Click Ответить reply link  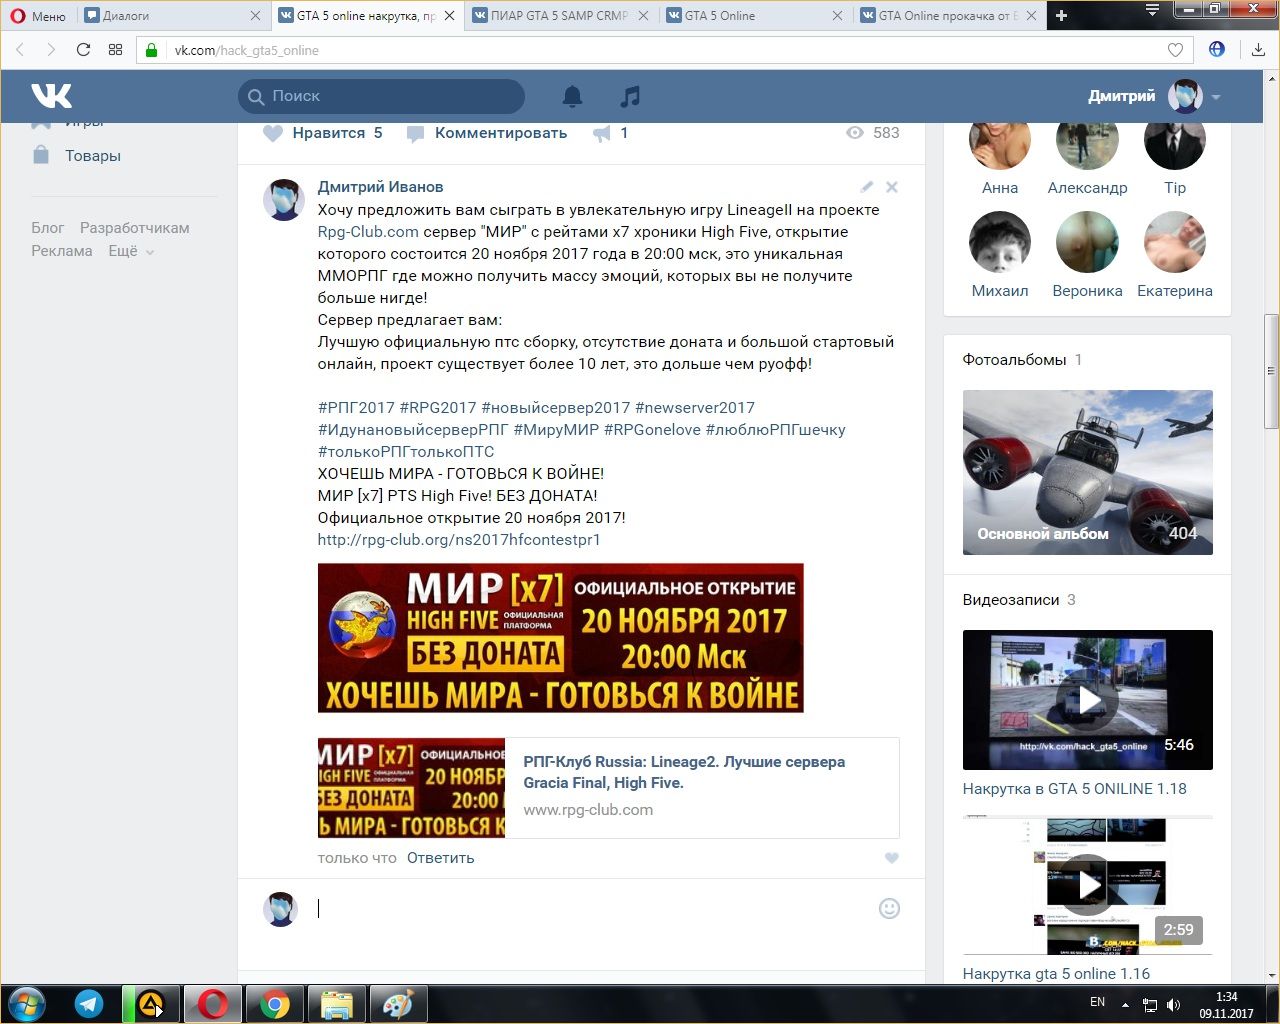440,858
